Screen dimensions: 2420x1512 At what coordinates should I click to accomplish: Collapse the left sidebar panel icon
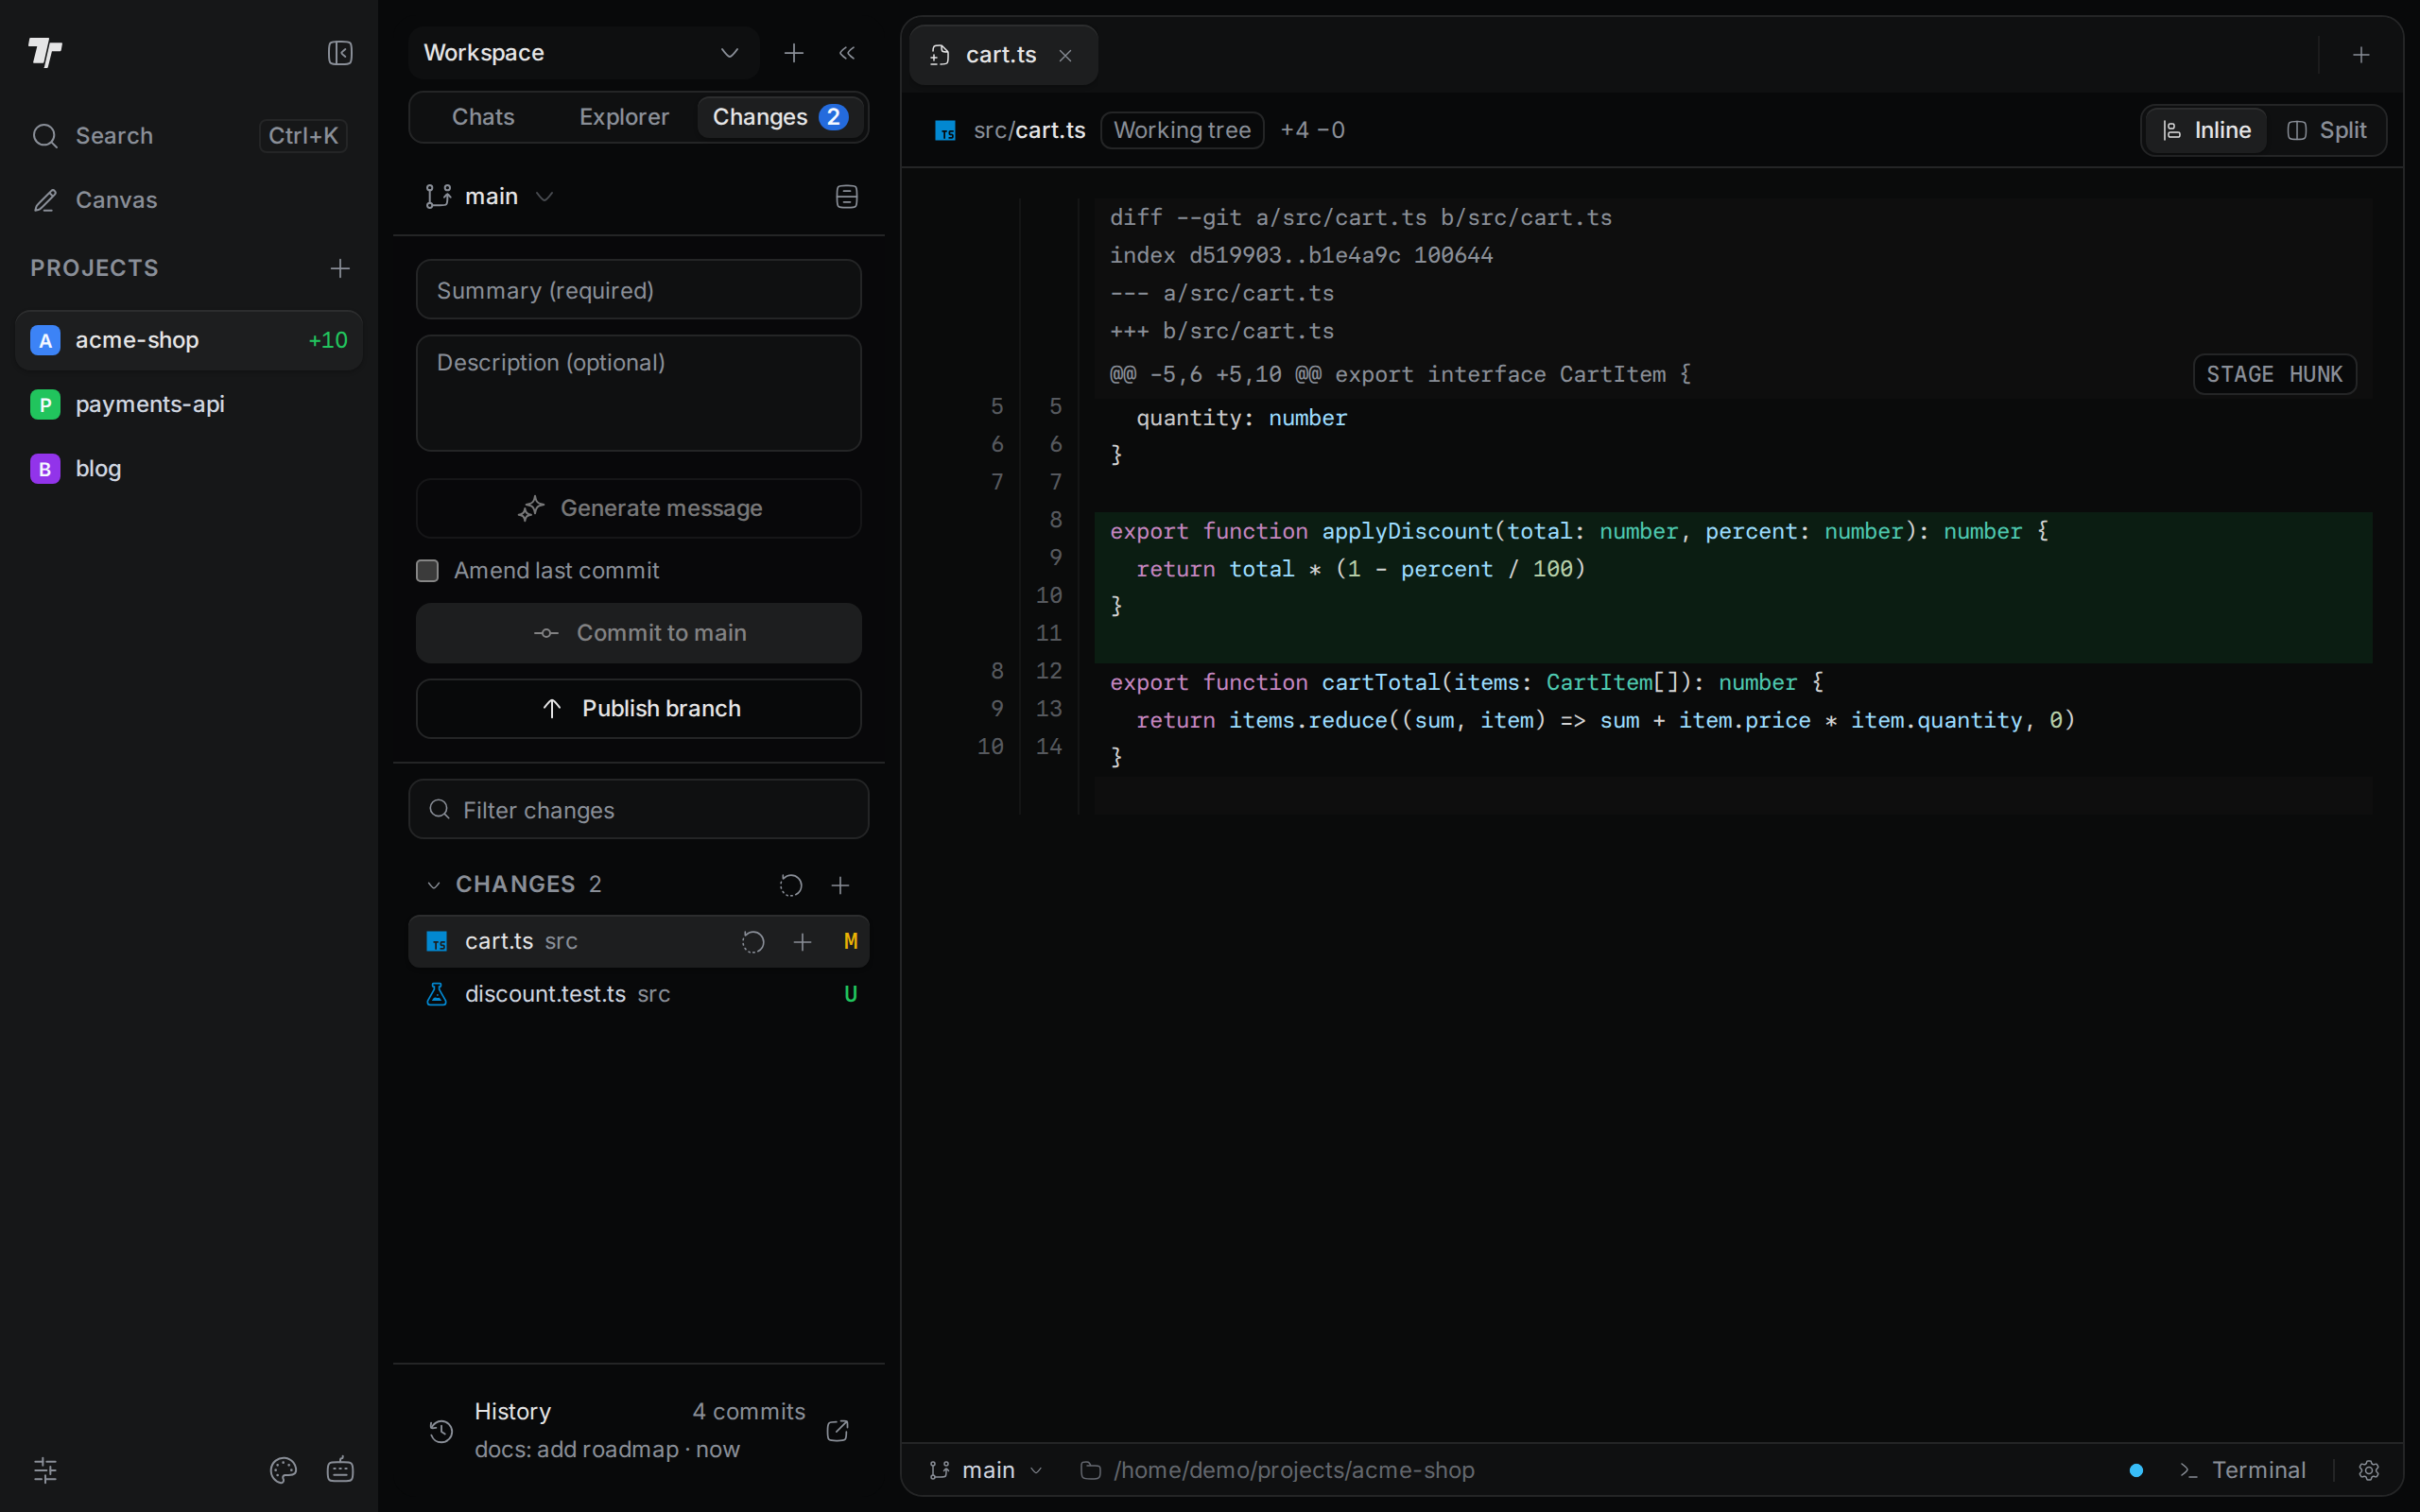point(340,53)
